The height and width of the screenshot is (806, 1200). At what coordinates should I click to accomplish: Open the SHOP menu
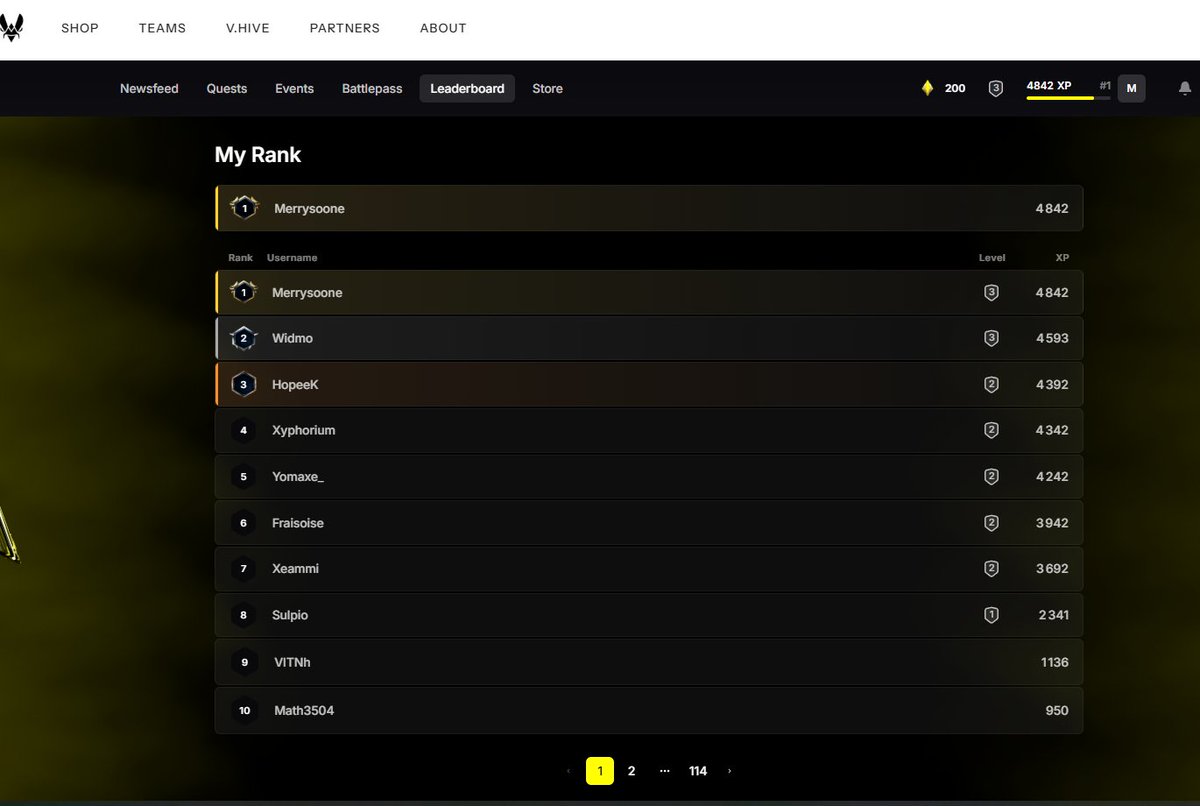[x=80, y=28]
